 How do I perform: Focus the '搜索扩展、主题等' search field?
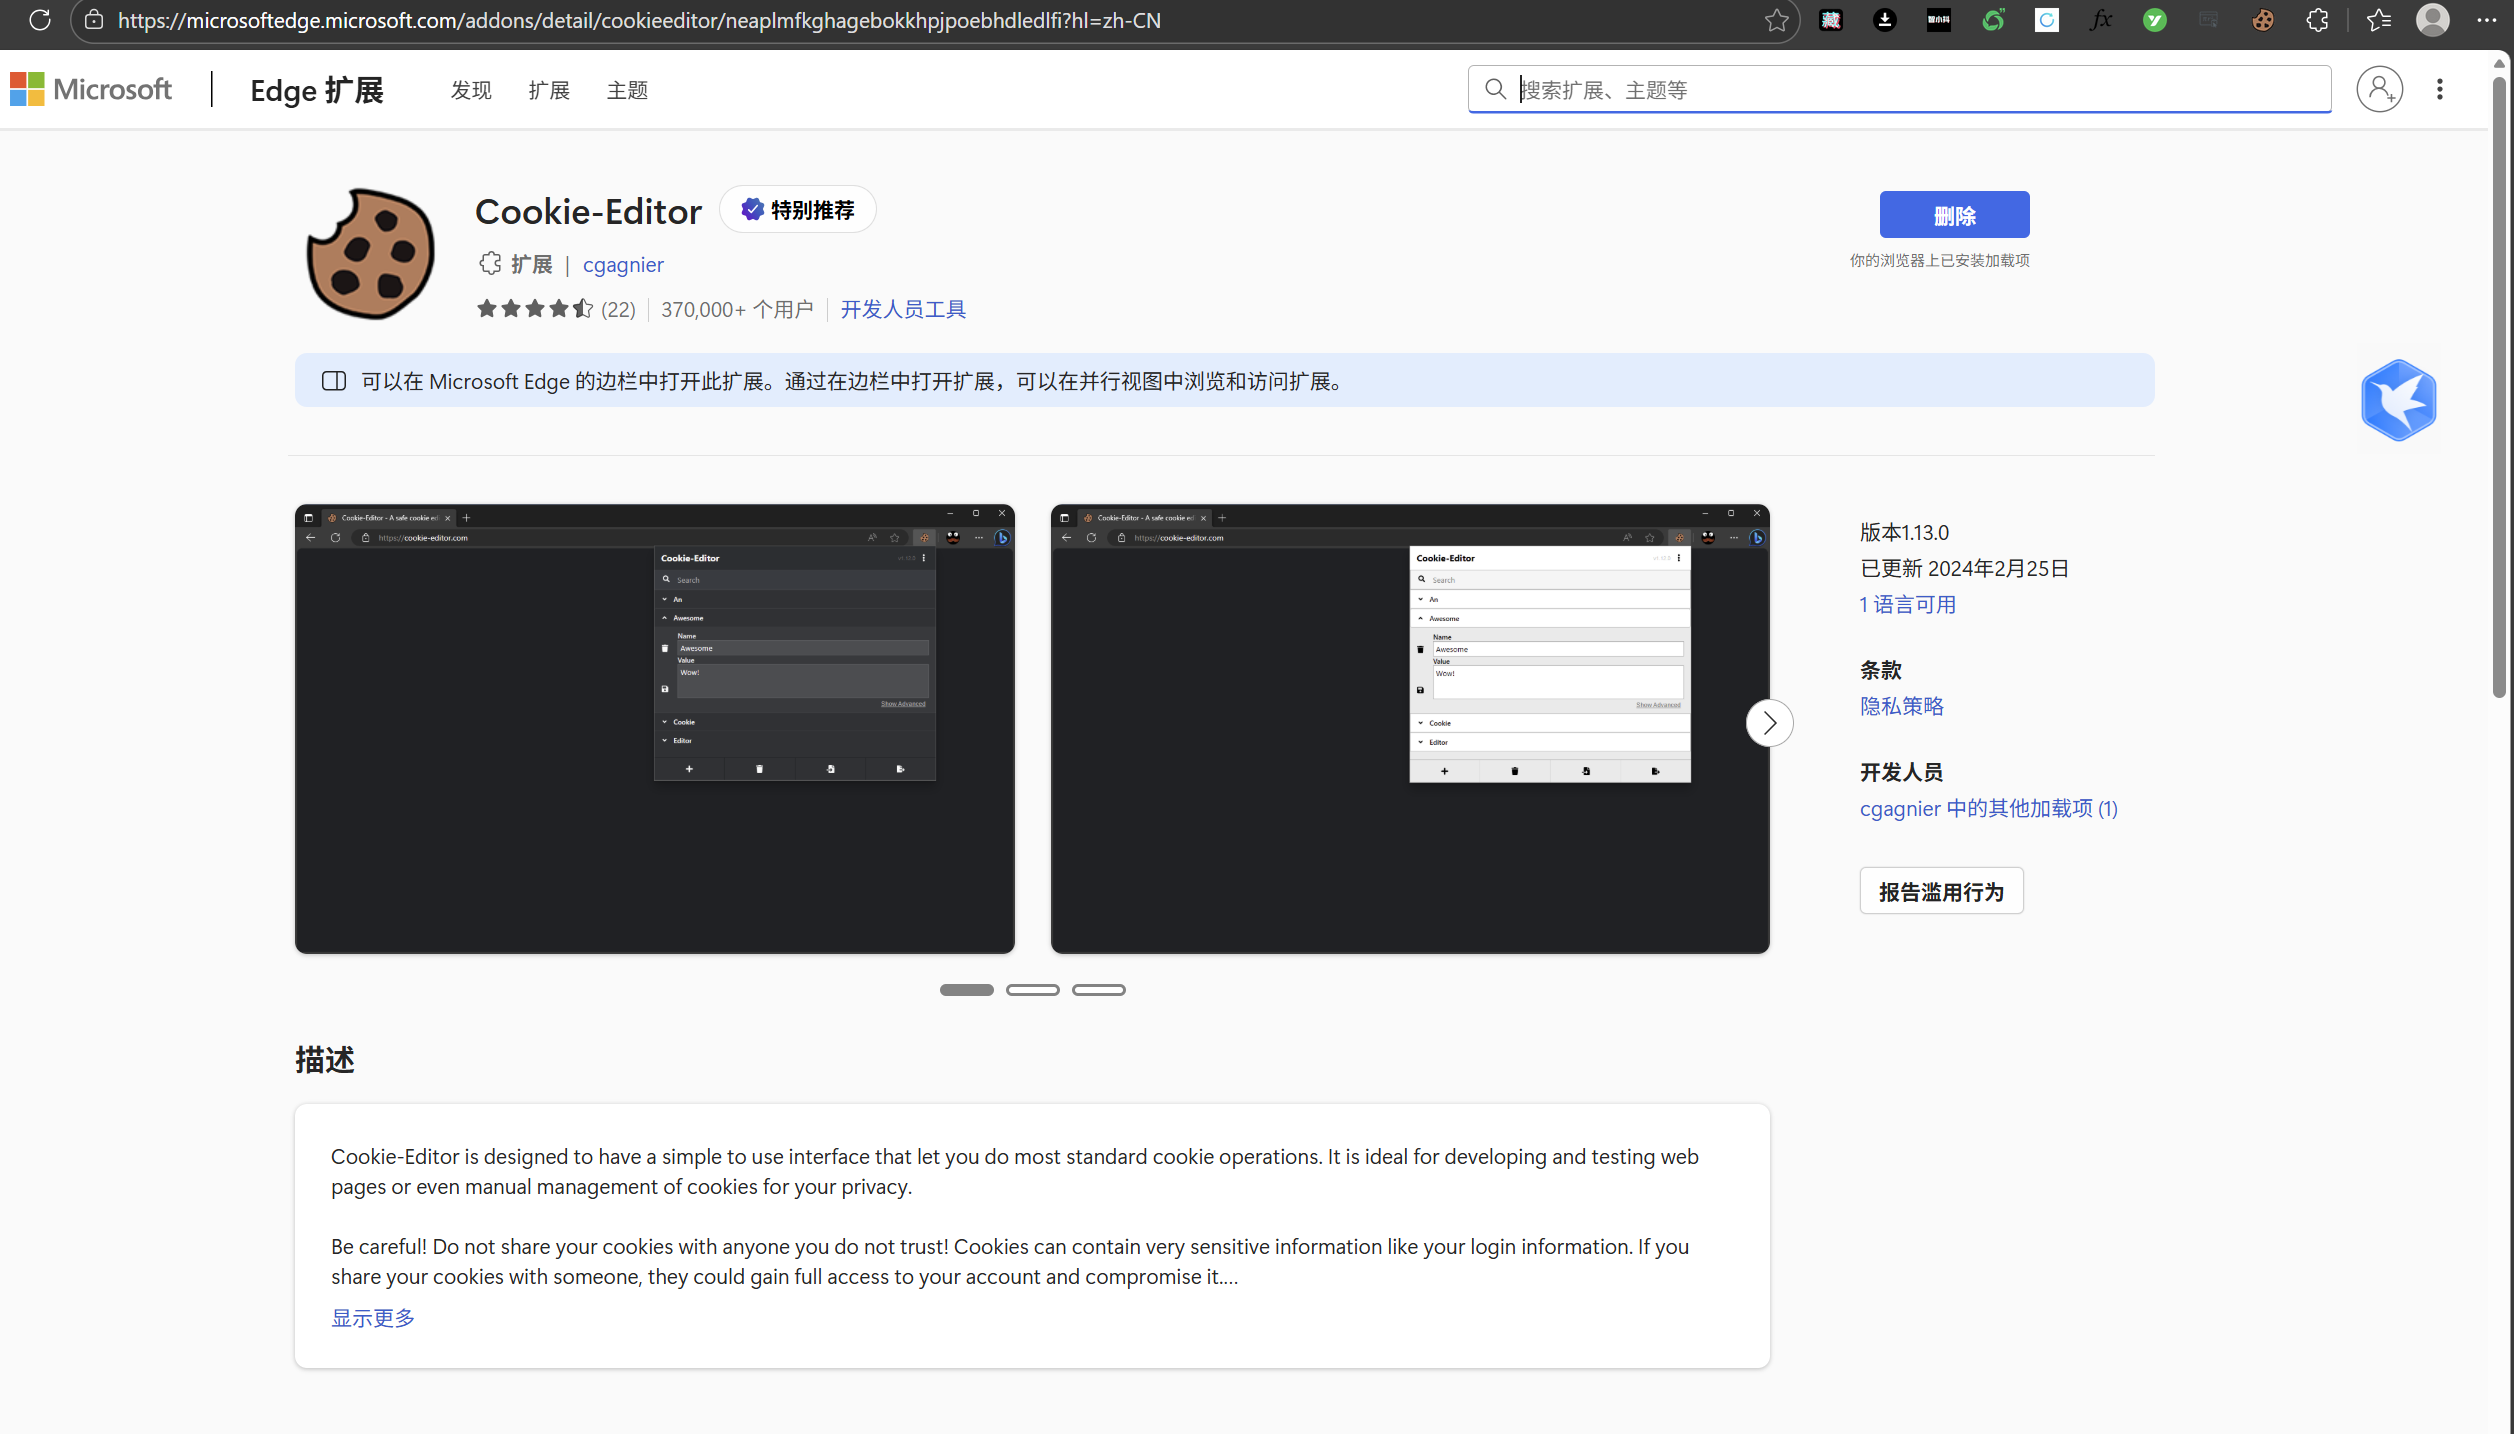pos(1899,89)
